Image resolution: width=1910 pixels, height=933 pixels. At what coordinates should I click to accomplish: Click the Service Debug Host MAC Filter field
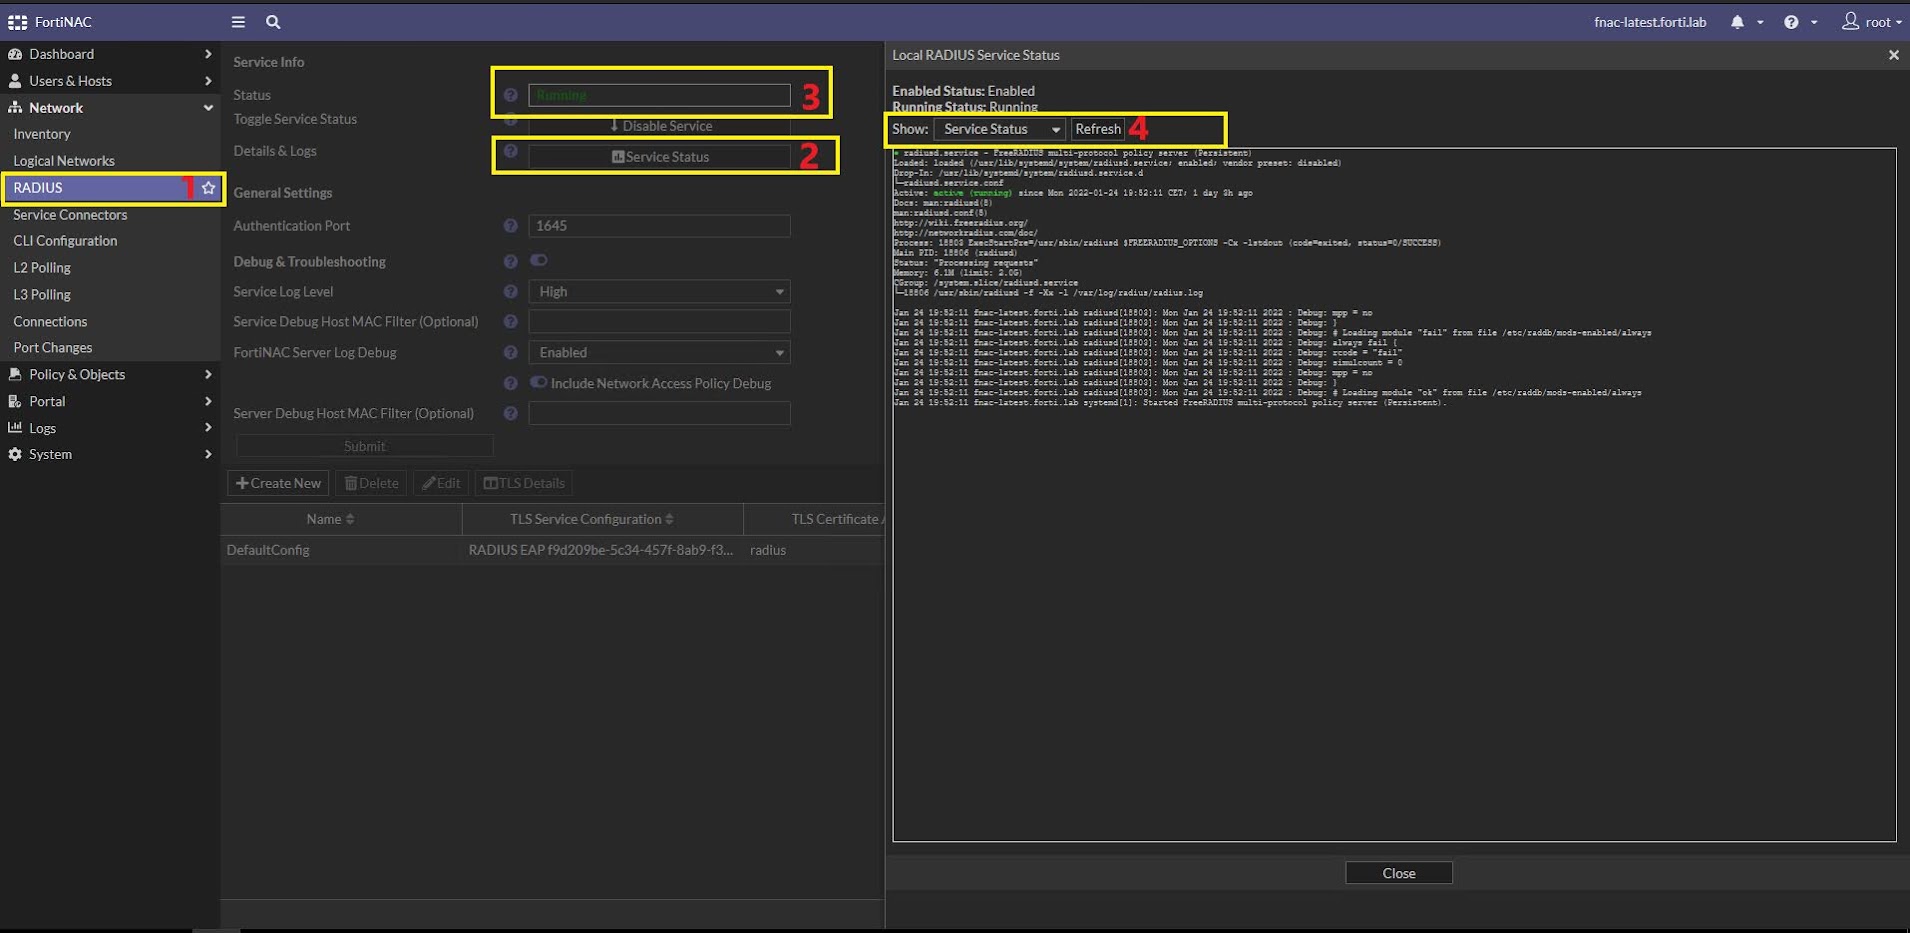659,322
